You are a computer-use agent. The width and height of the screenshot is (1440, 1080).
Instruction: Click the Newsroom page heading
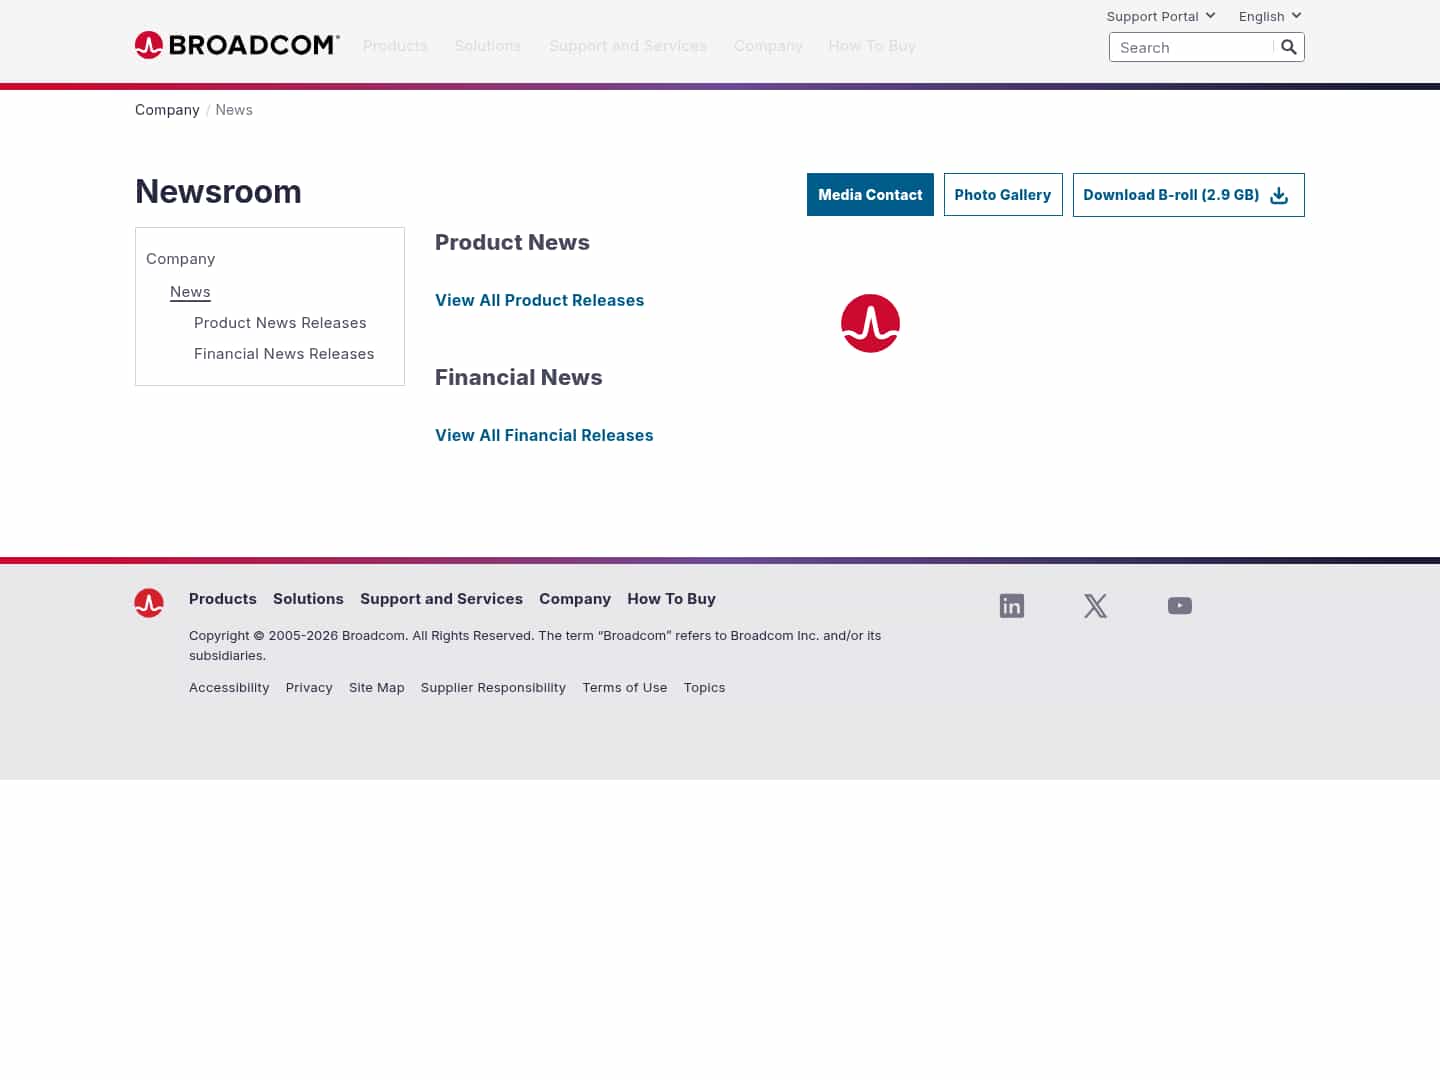[x=218, y=191]
